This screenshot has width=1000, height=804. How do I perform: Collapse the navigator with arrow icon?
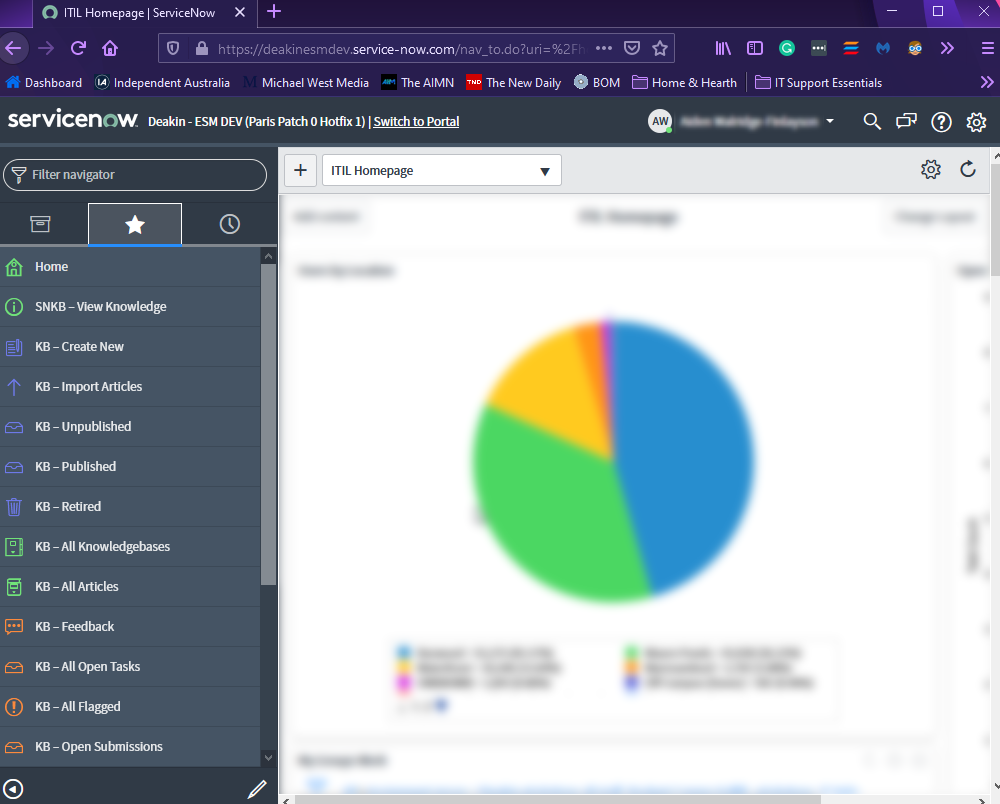click(13, 789)
